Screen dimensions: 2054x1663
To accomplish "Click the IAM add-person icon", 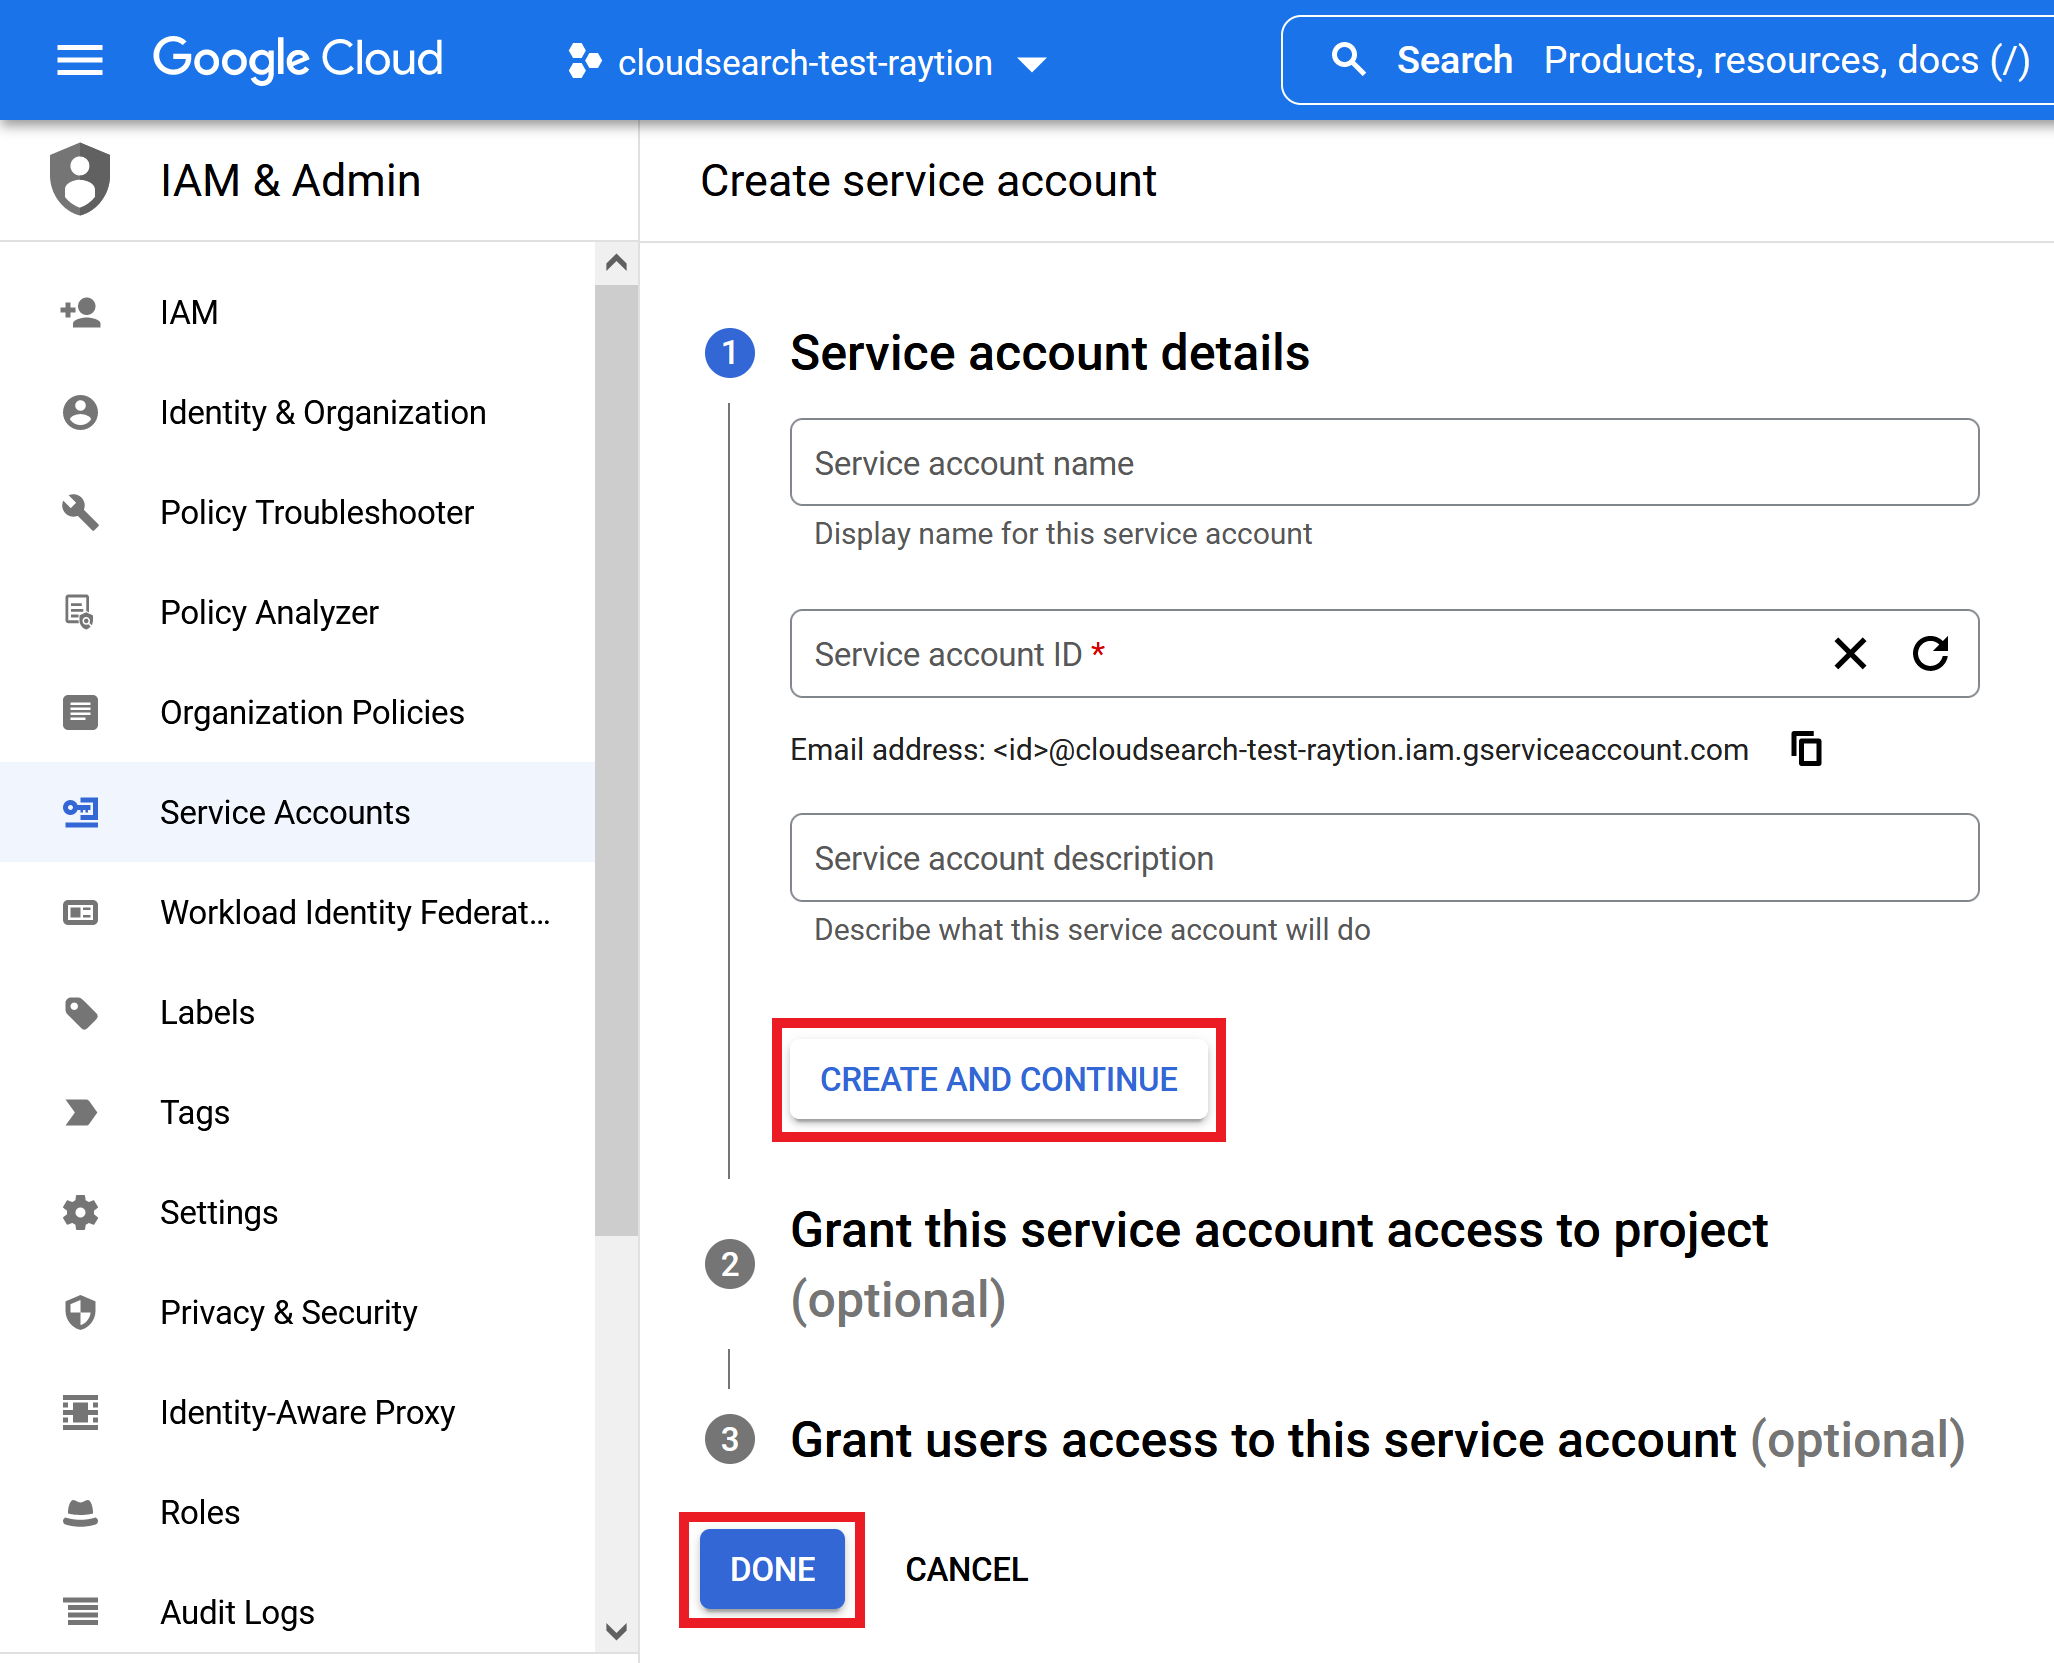I will tap(80, 312).
